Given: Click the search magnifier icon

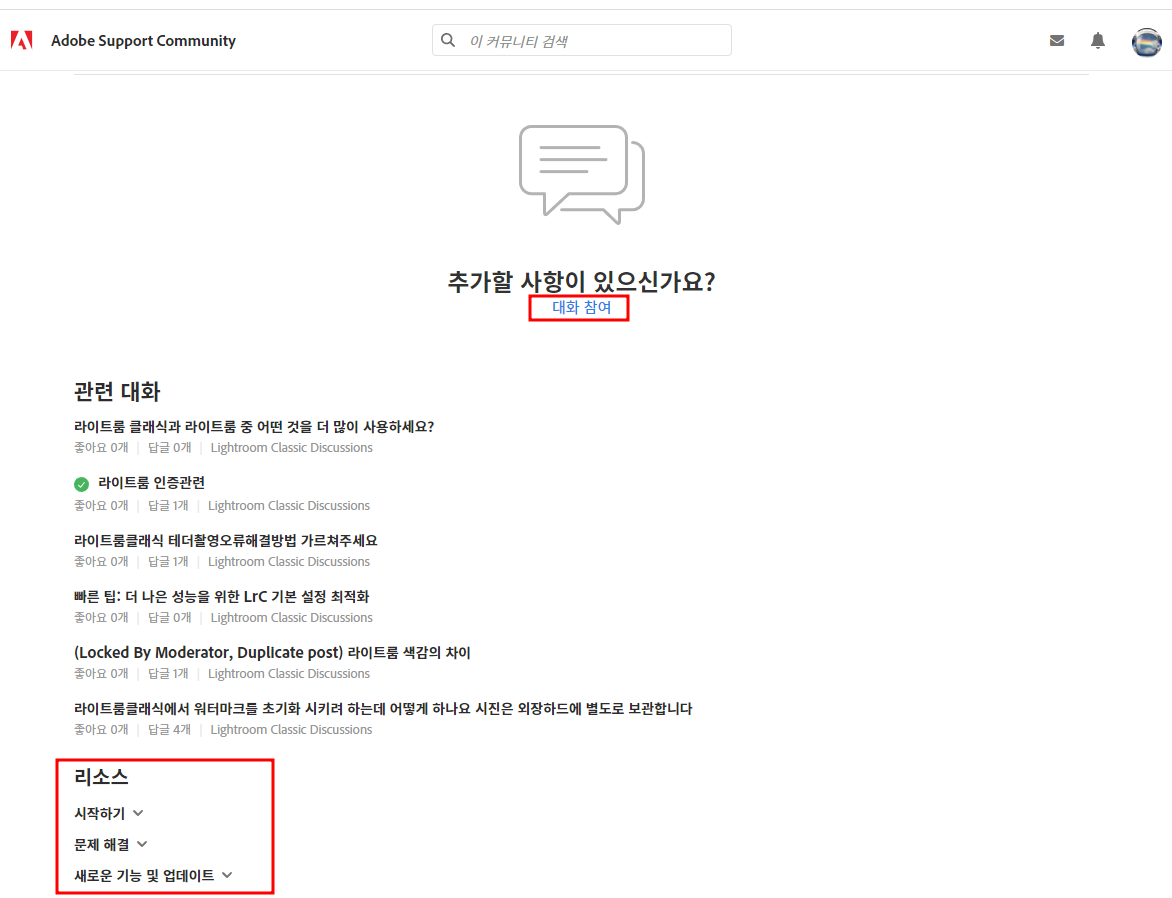Looking at the screenshot, I should pyautogui.click(x=447, y=39).
